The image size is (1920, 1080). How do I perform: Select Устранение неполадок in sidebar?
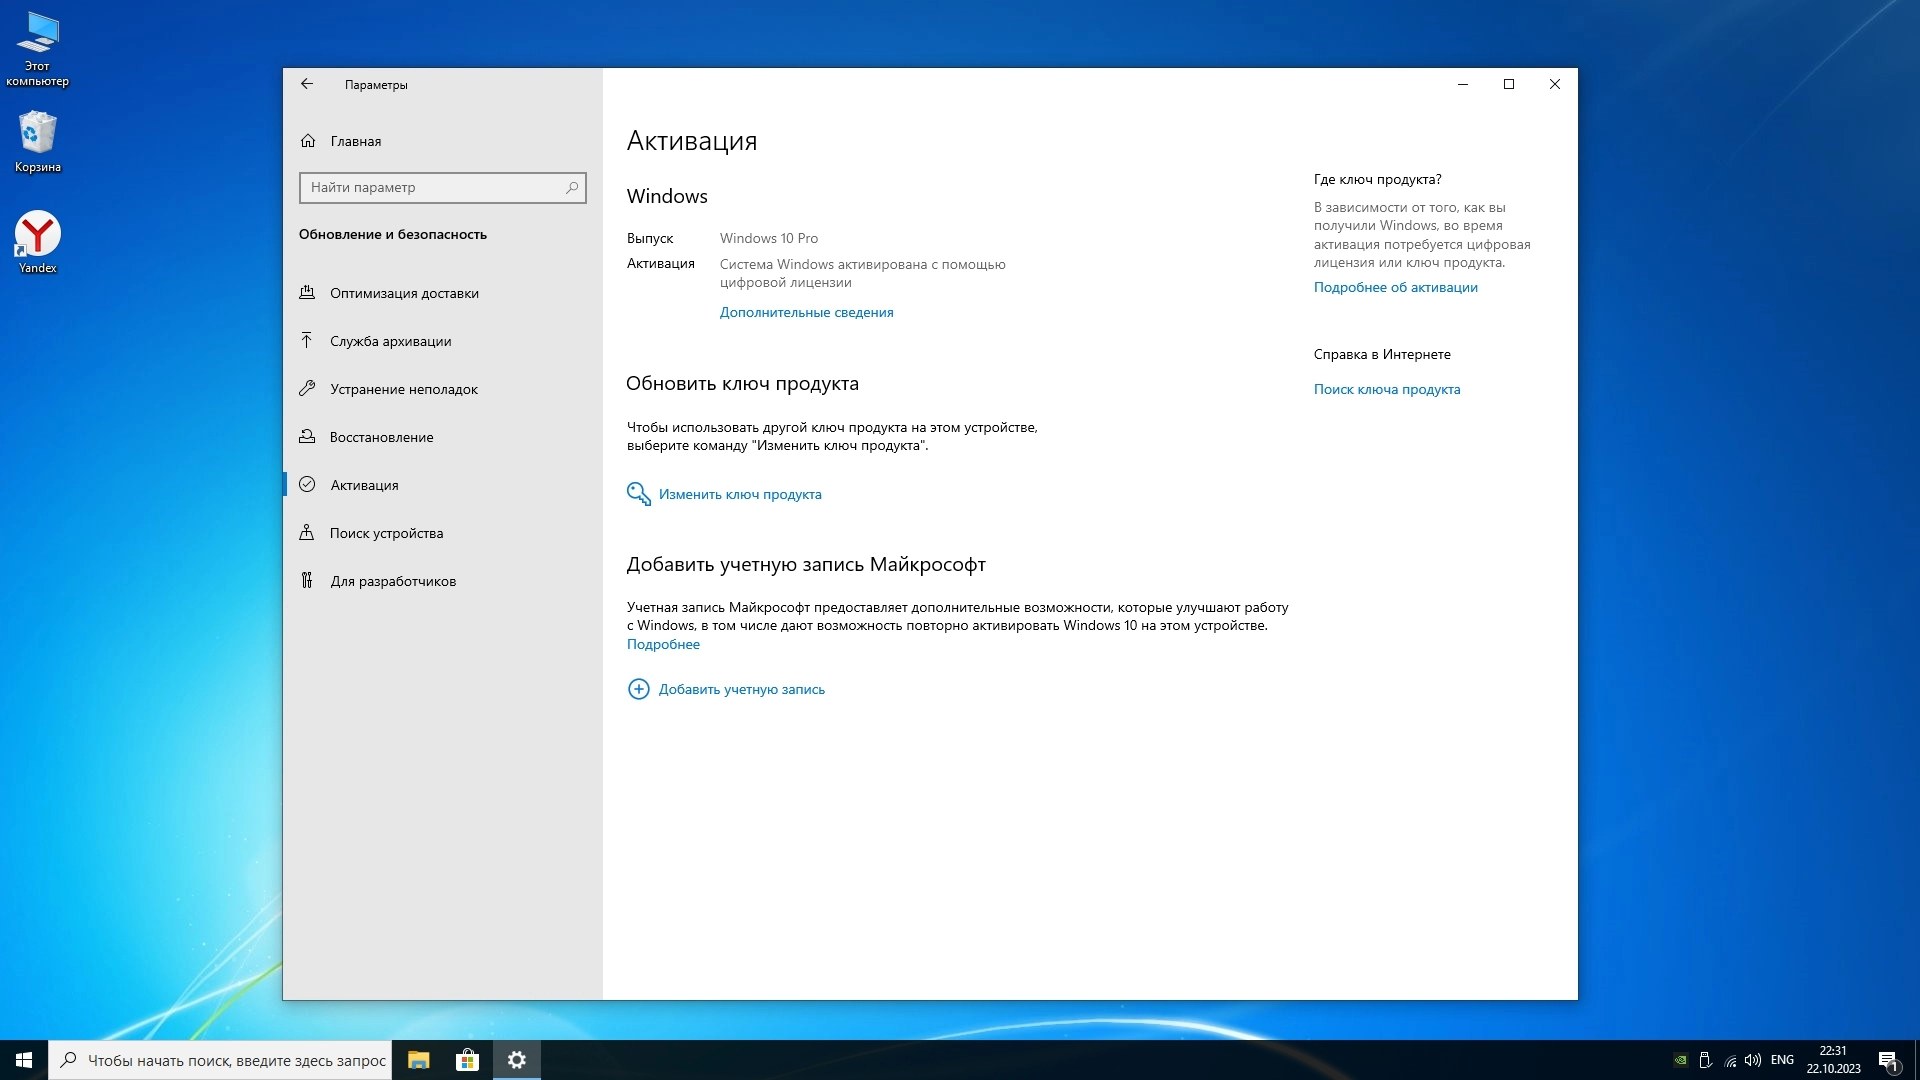pos(404,389)
